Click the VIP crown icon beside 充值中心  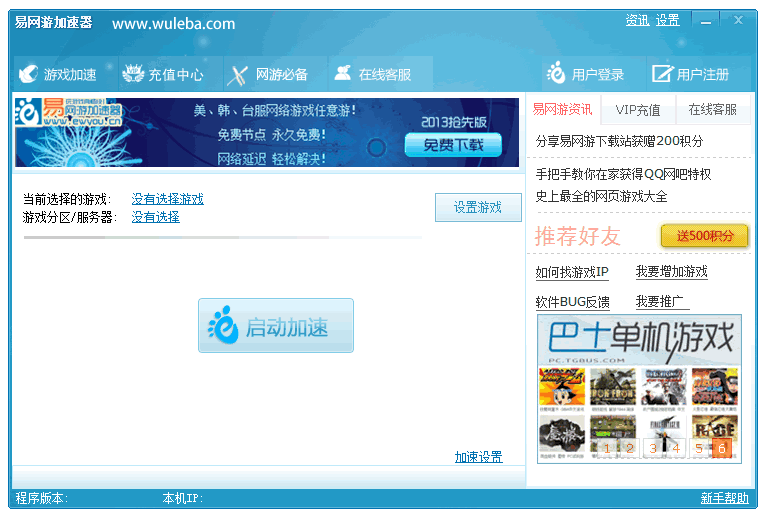click(x=133, y=74)
